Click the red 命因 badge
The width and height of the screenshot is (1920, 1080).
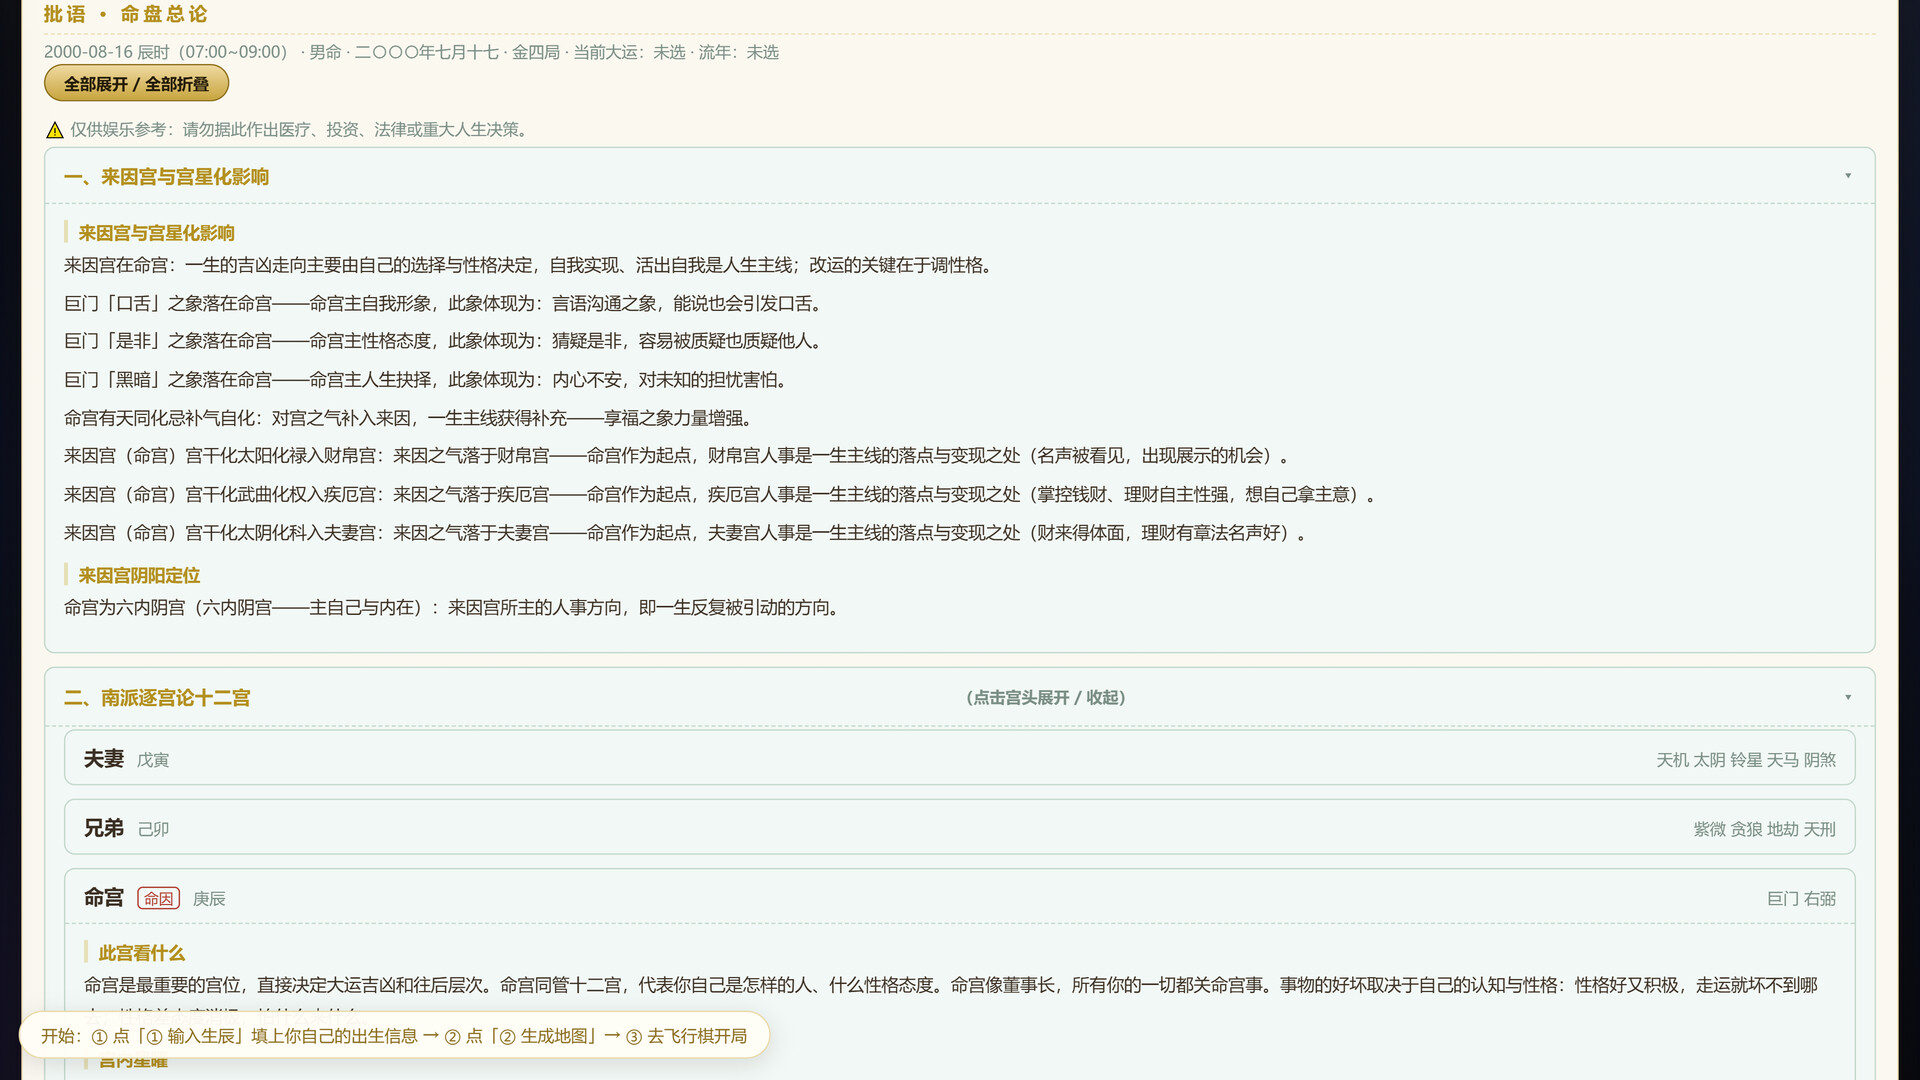(x=158, y=898)
